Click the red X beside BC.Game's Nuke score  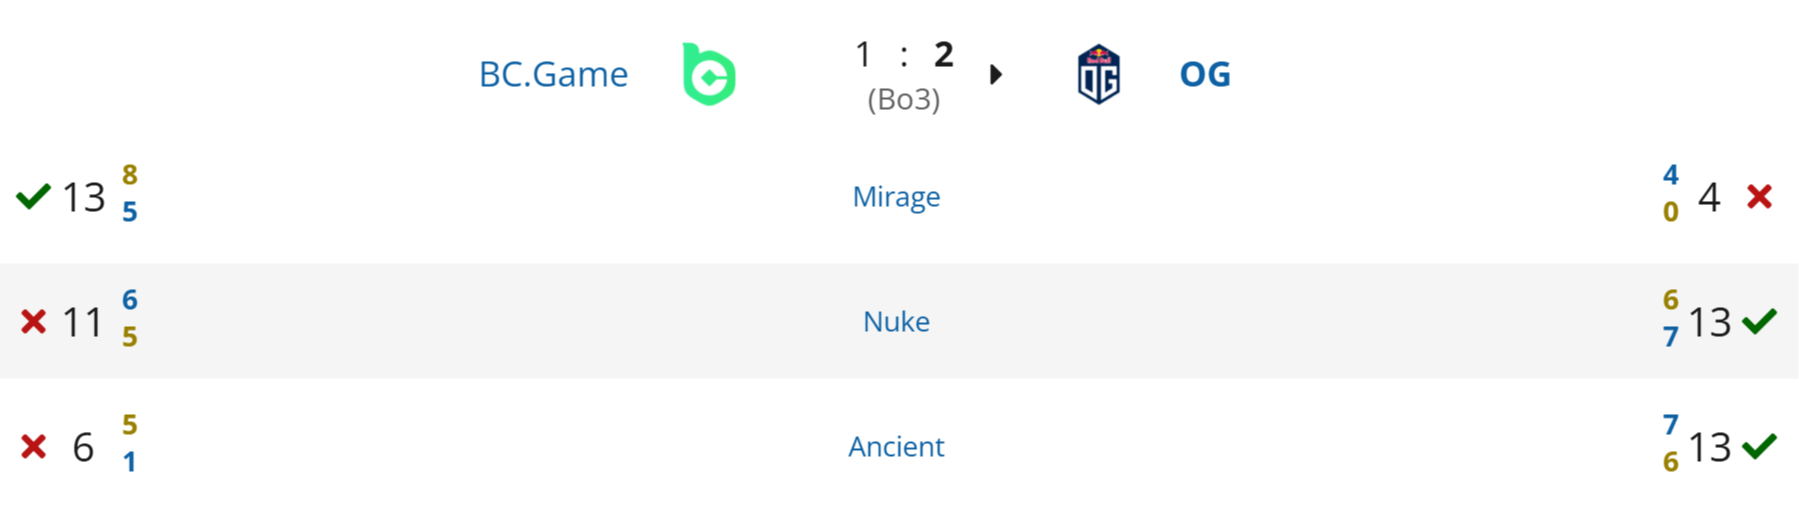[x=33, y=321]
